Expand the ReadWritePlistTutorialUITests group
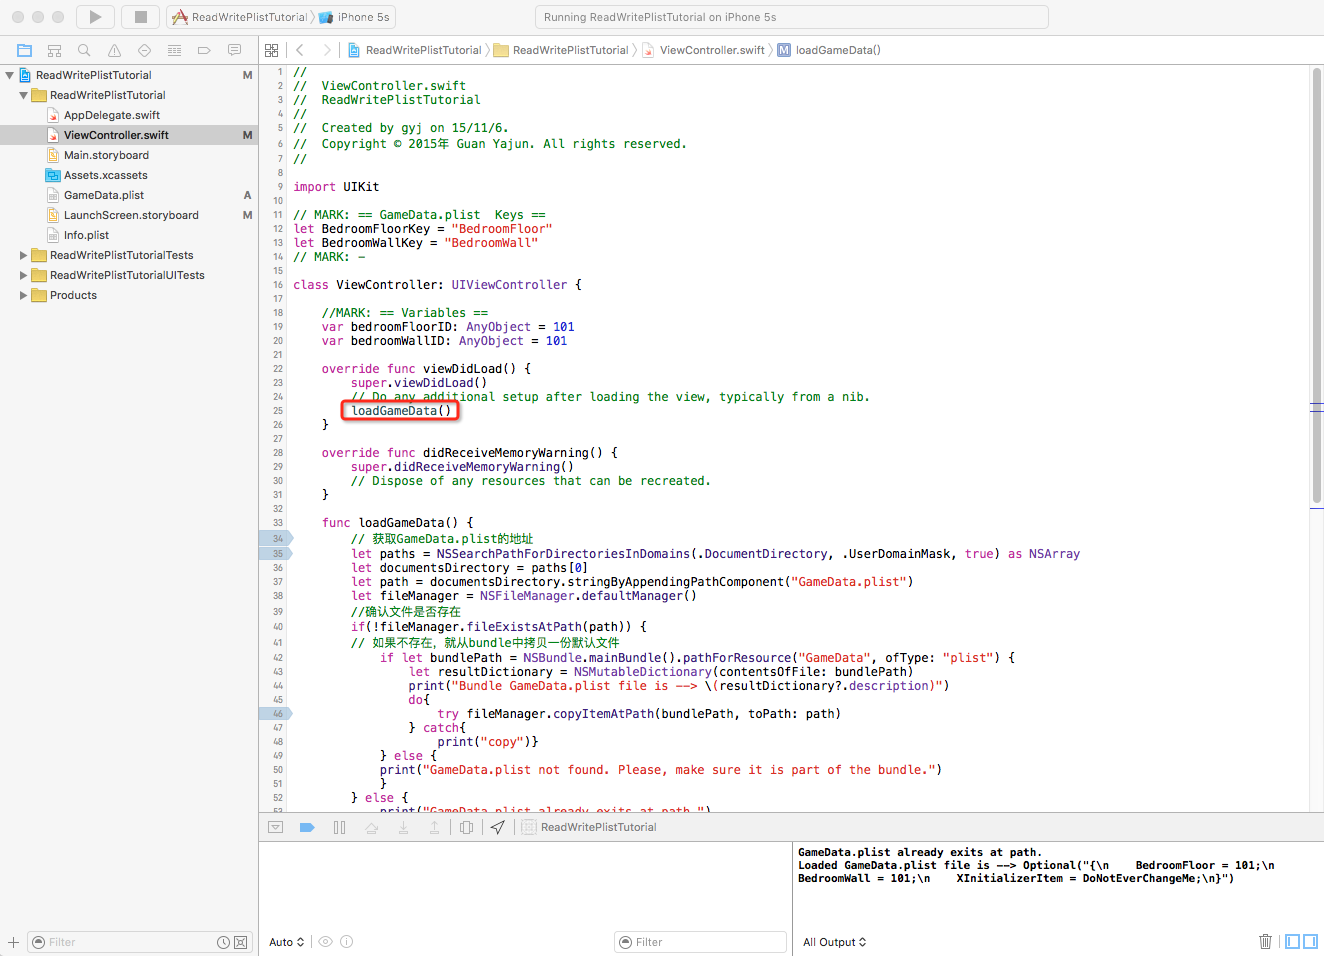1324x956 pixels. (23, 275)
